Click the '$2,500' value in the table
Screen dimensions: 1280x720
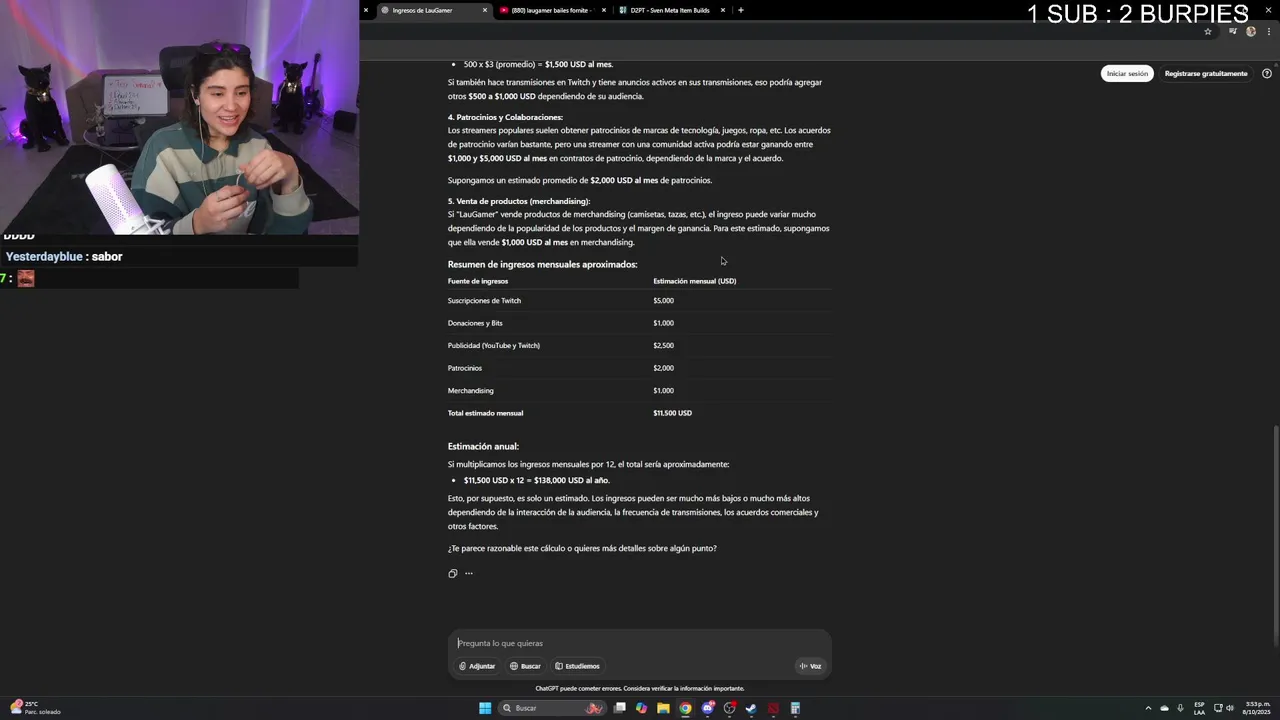(x=663, y=346)
